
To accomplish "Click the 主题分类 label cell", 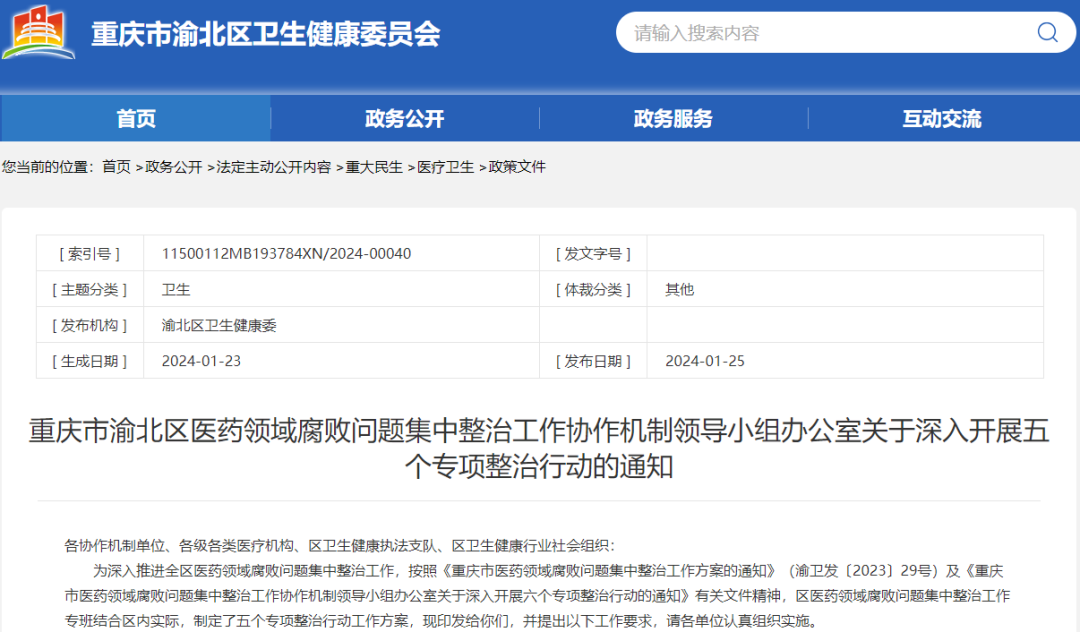I will click(90, 289).
